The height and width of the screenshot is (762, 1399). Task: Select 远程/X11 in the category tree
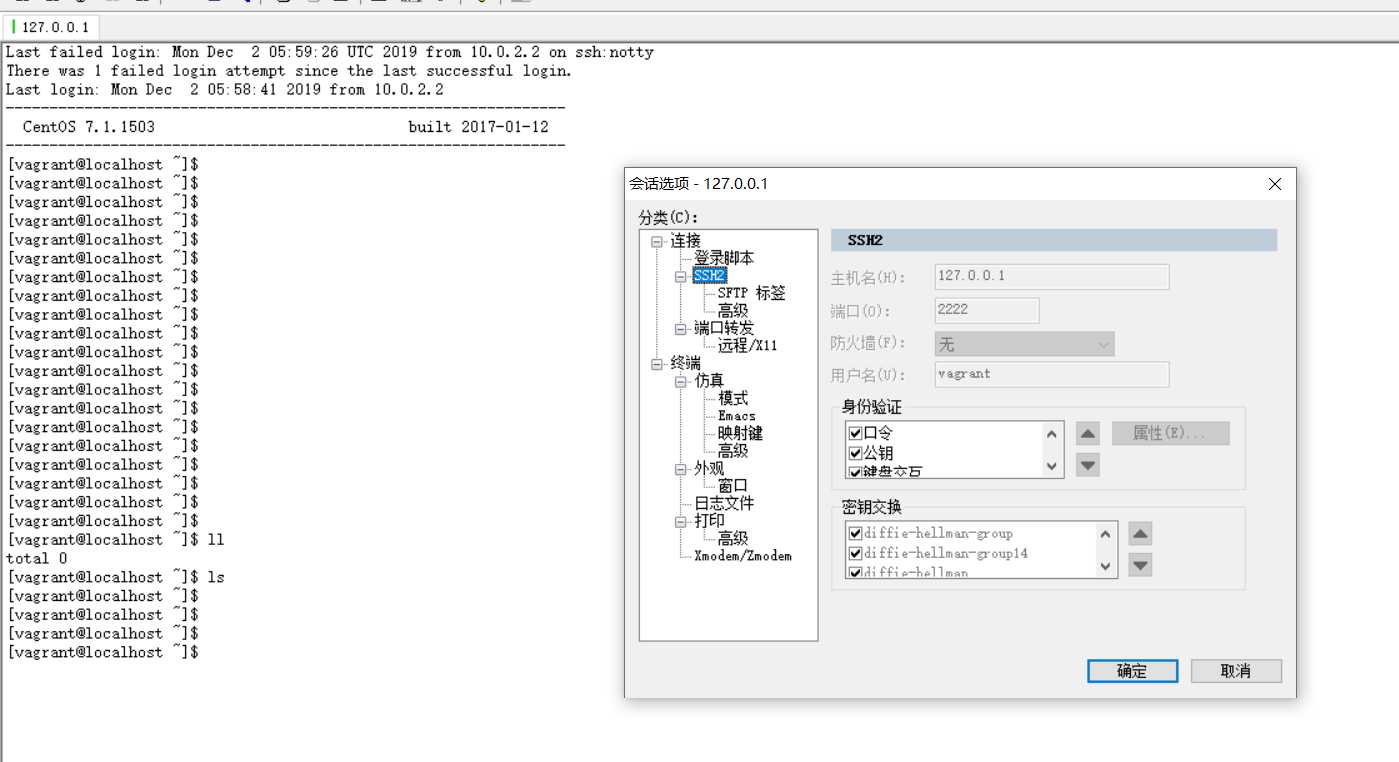click(747, 345)
